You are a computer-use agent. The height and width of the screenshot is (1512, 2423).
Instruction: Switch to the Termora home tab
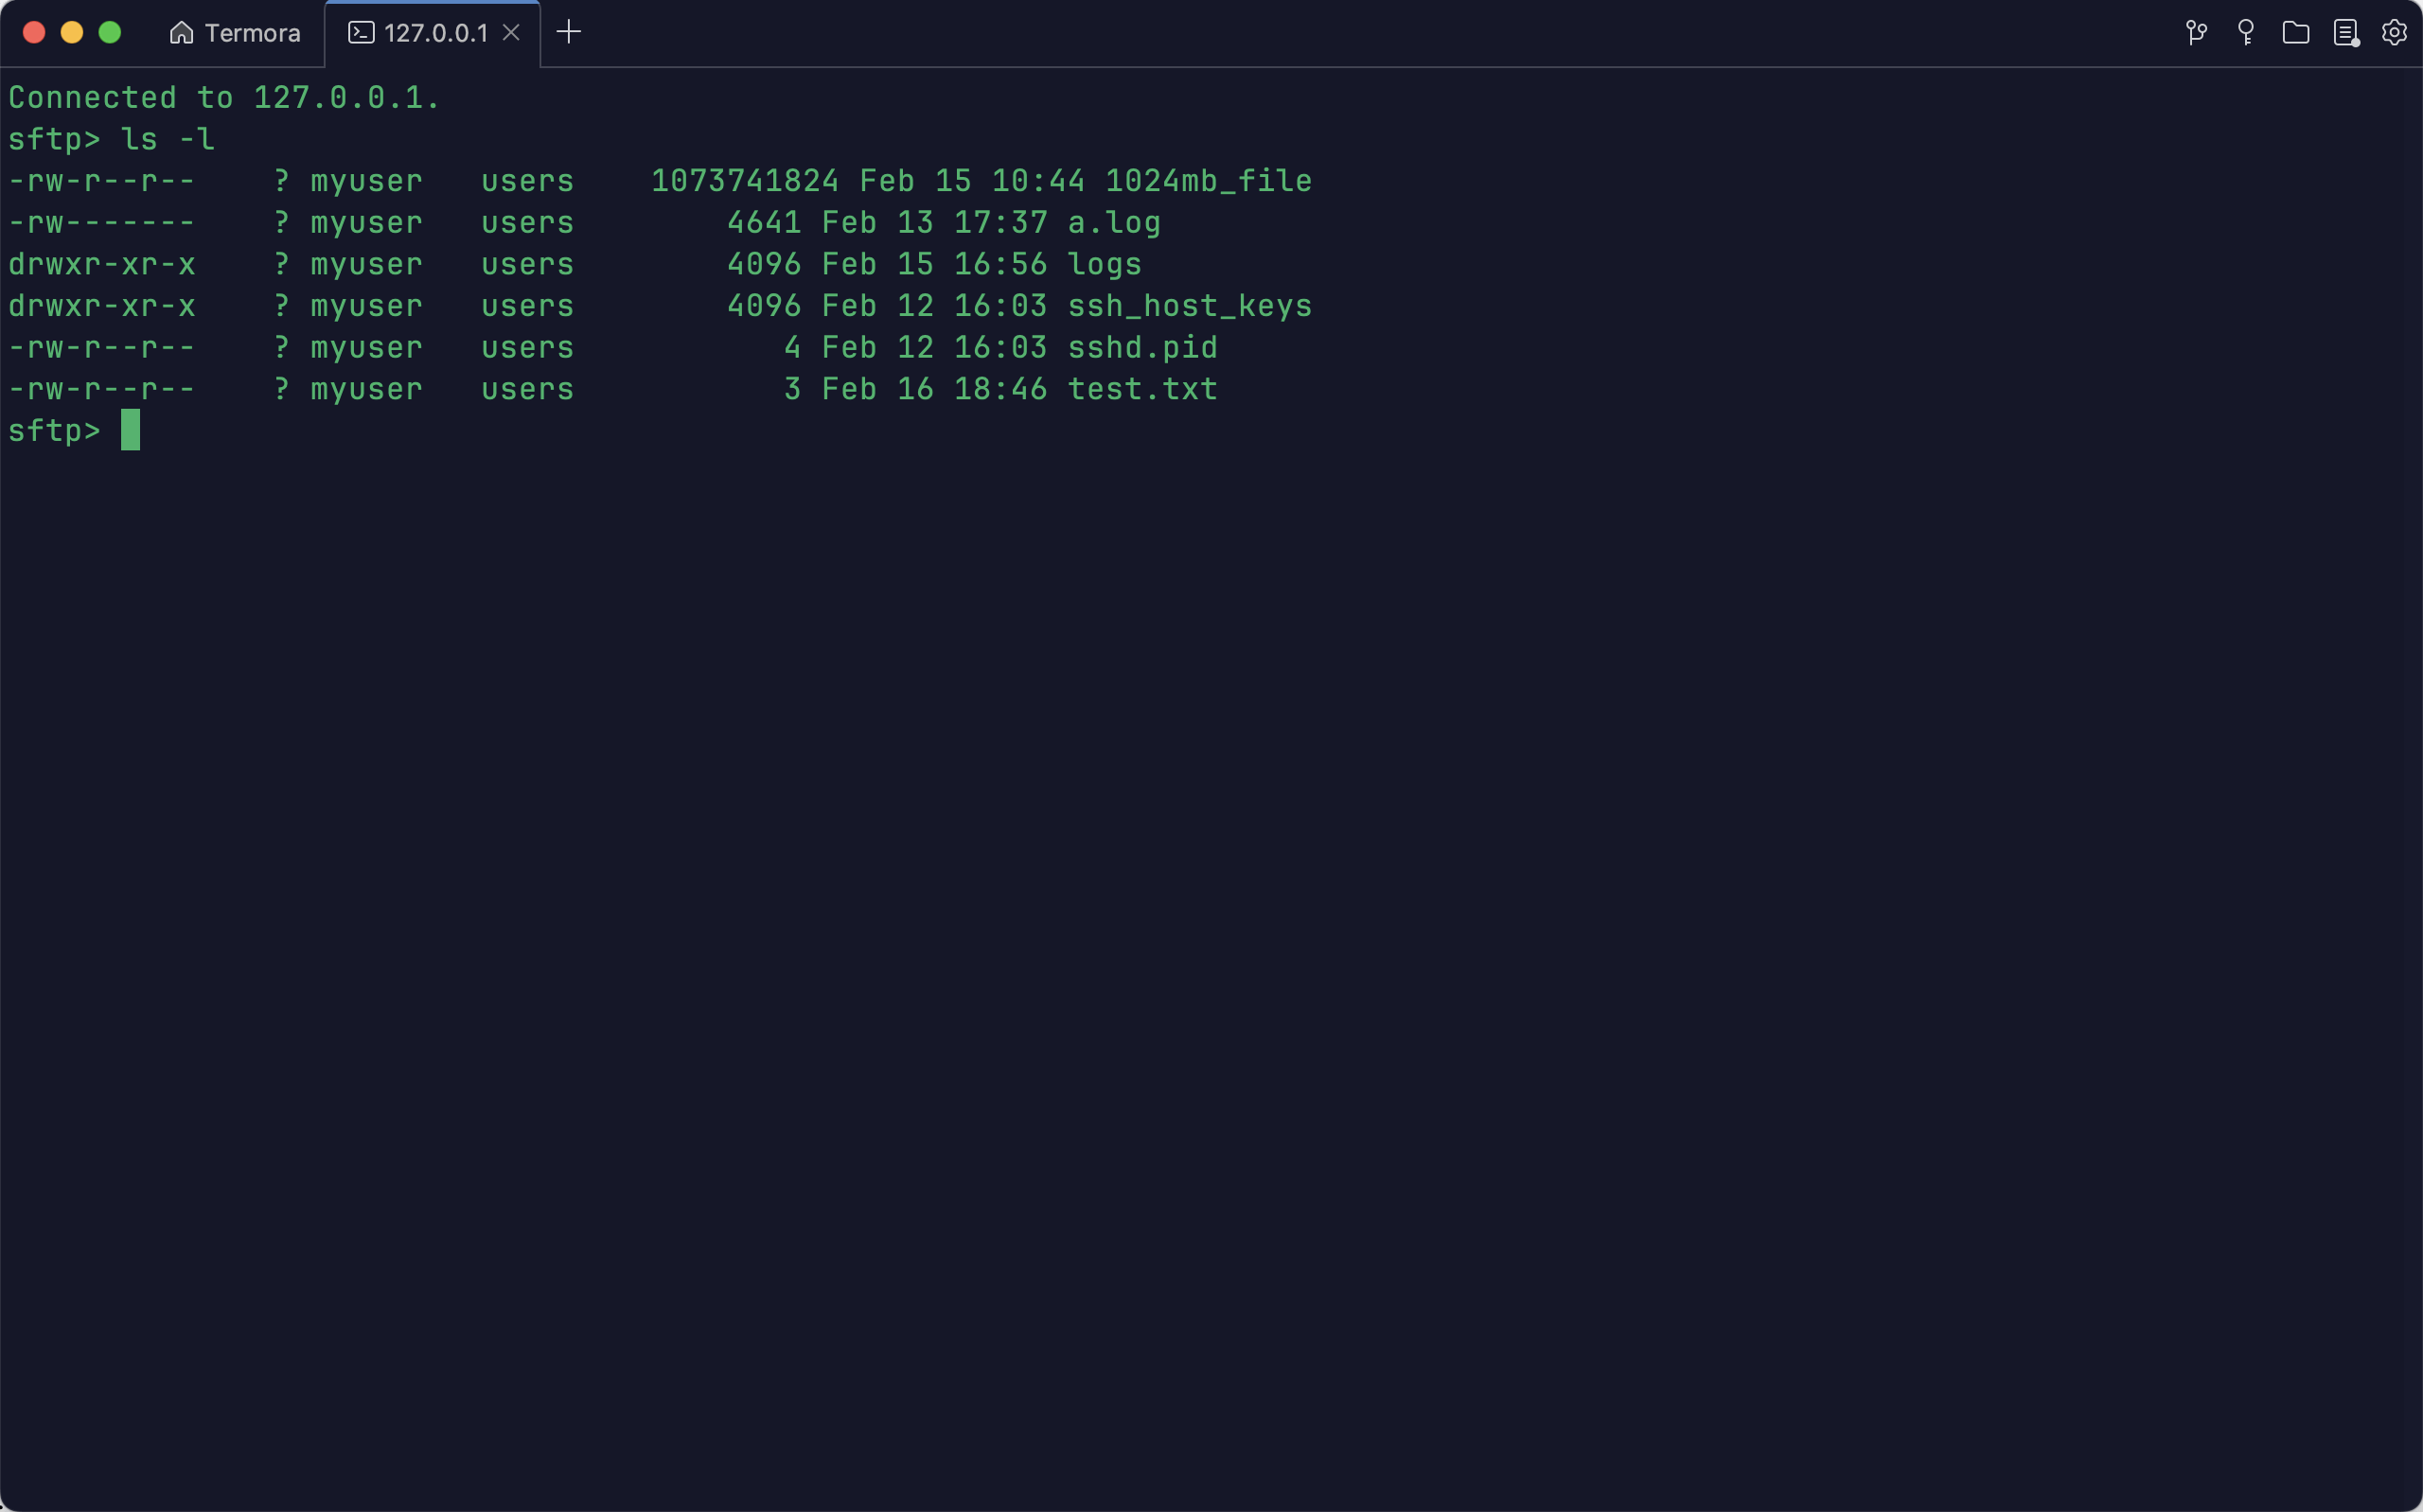(x=251, y=33)
